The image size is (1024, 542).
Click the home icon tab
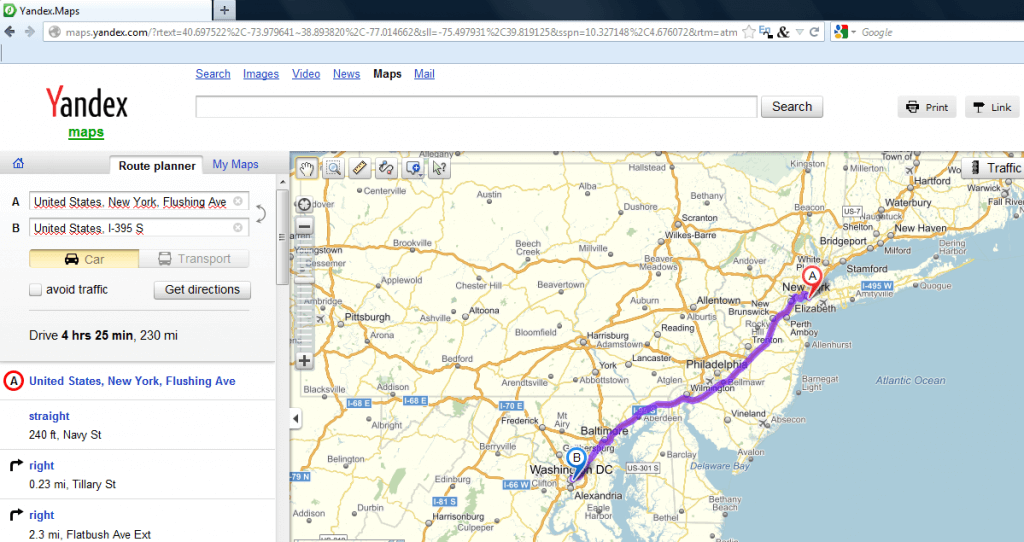pyautogui.click(x=18, y=163)
